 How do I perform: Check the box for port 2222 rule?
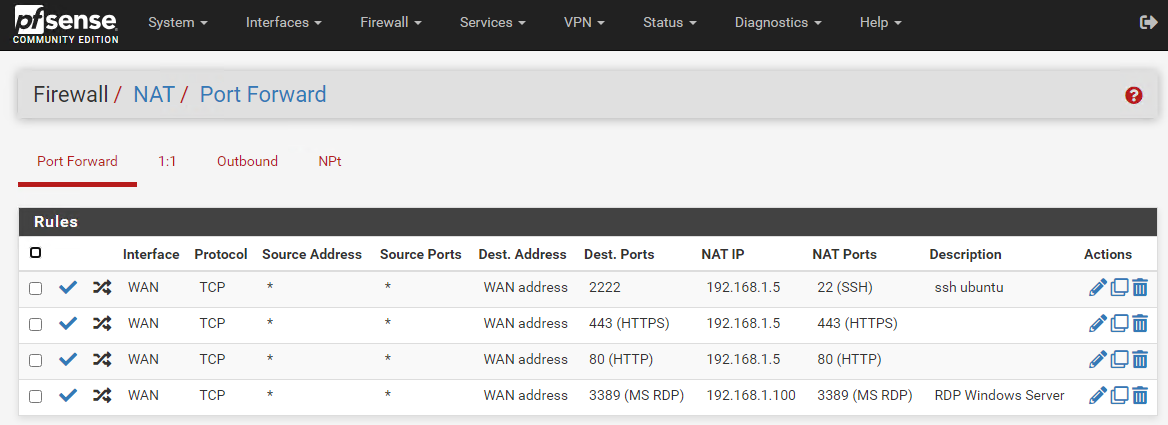(36, 288)
